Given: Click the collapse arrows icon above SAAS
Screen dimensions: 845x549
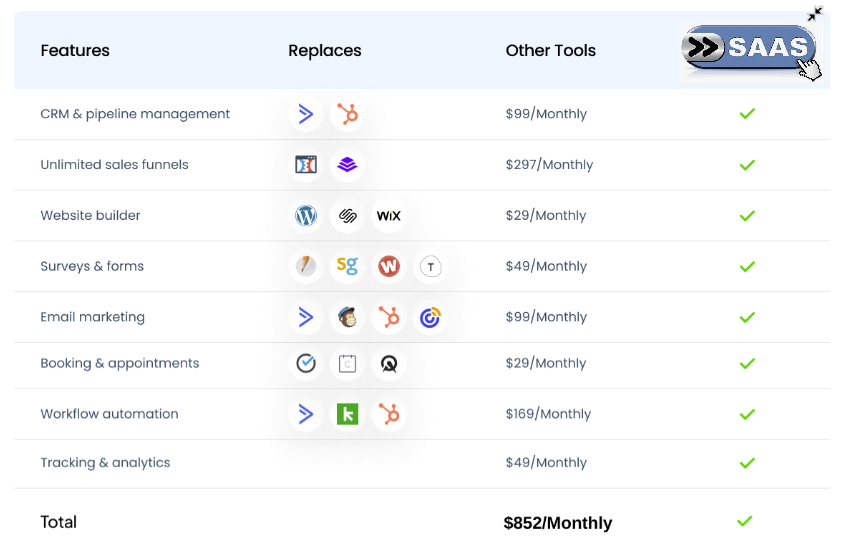Looking at the screenshot, I should point(815,14).
